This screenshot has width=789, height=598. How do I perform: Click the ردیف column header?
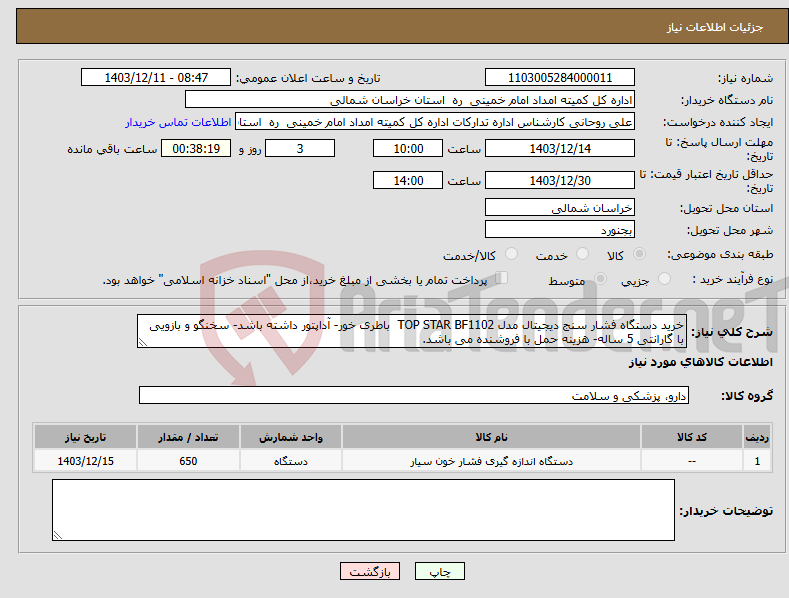757,437
